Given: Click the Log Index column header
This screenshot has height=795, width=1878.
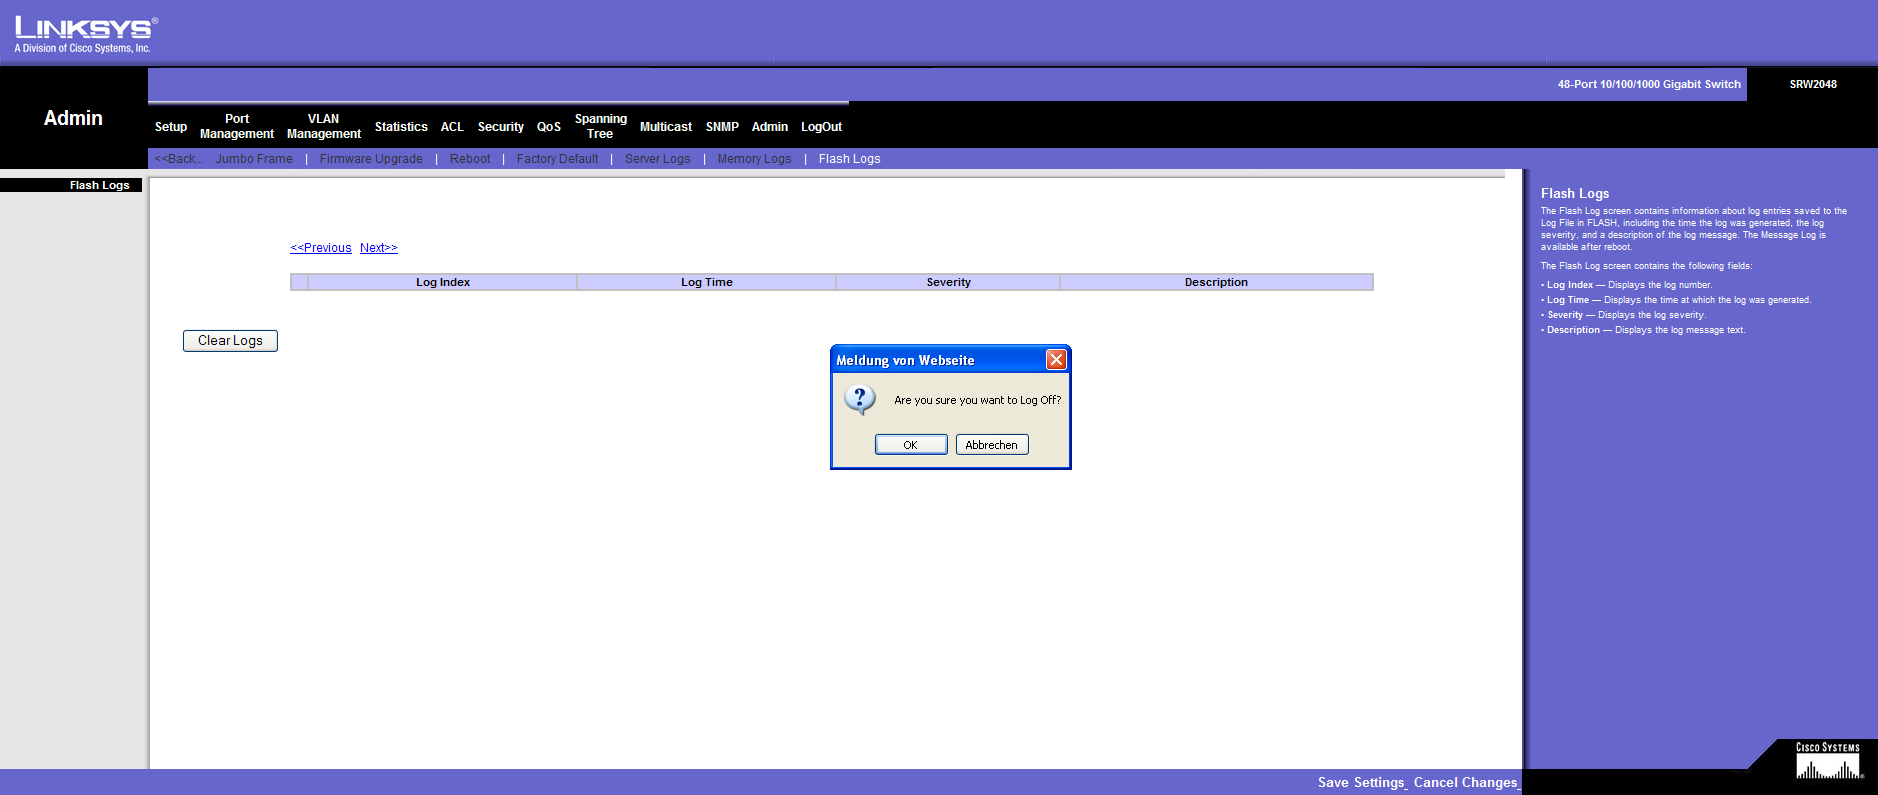Looking at the screenshot, I should 443,282.
